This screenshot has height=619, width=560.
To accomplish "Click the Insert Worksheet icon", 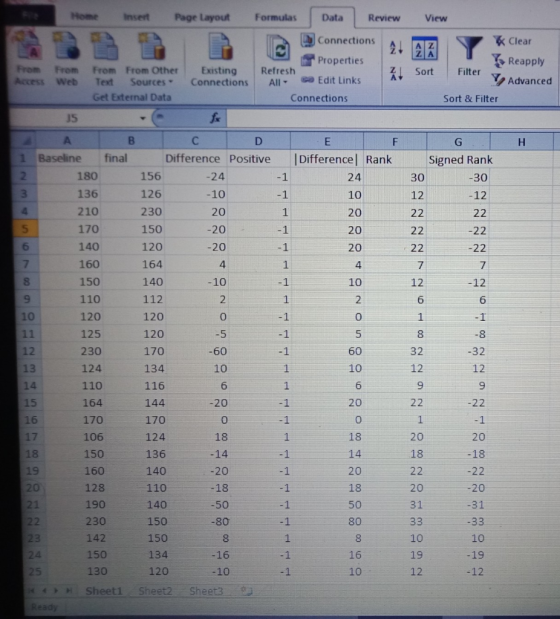I will tap(247, 591).
